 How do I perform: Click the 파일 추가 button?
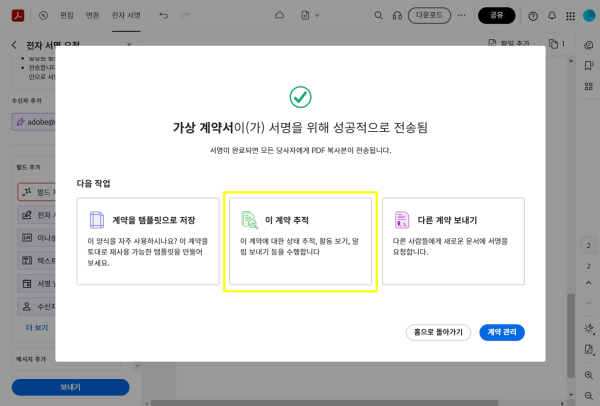[509, 44]
